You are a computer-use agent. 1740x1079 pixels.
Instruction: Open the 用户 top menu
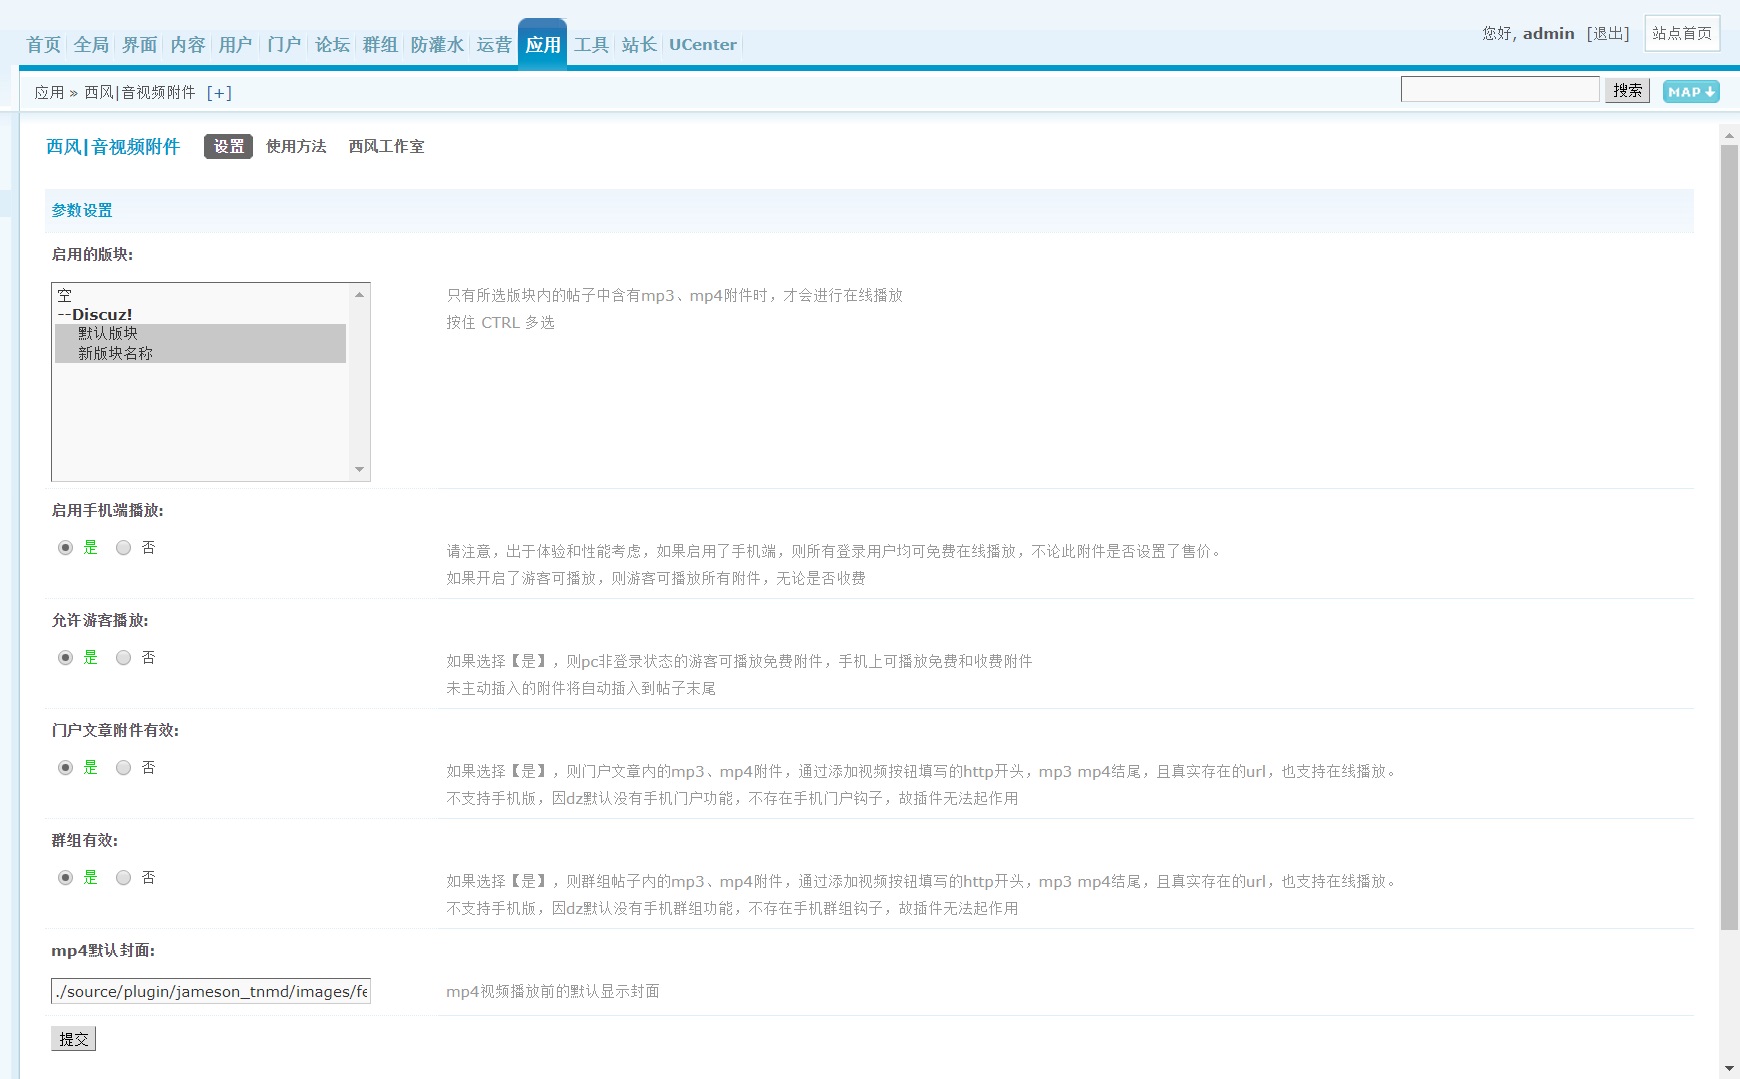pyautogui.click(x=236, y=45)
